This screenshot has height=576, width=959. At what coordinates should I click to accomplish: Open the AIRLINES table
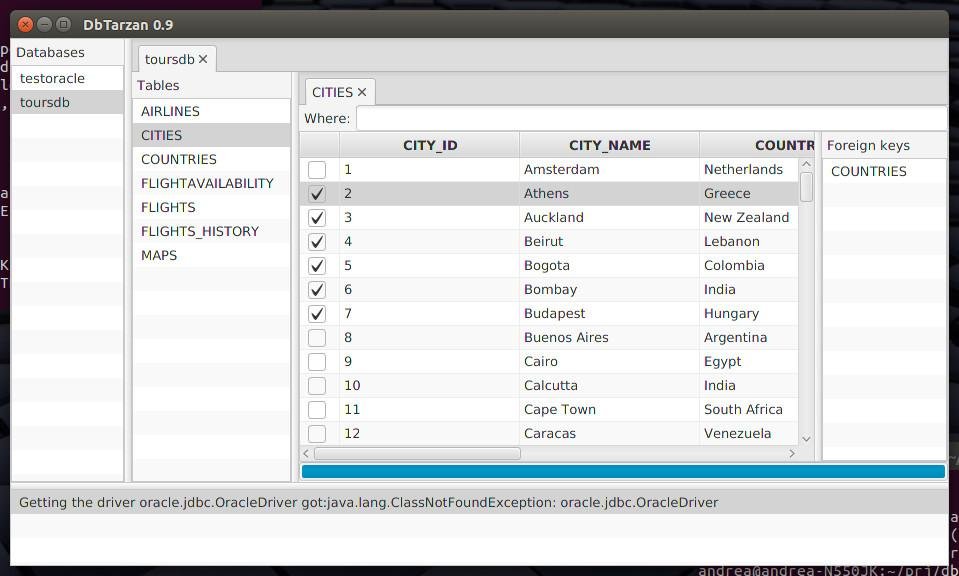click(211, 111)
